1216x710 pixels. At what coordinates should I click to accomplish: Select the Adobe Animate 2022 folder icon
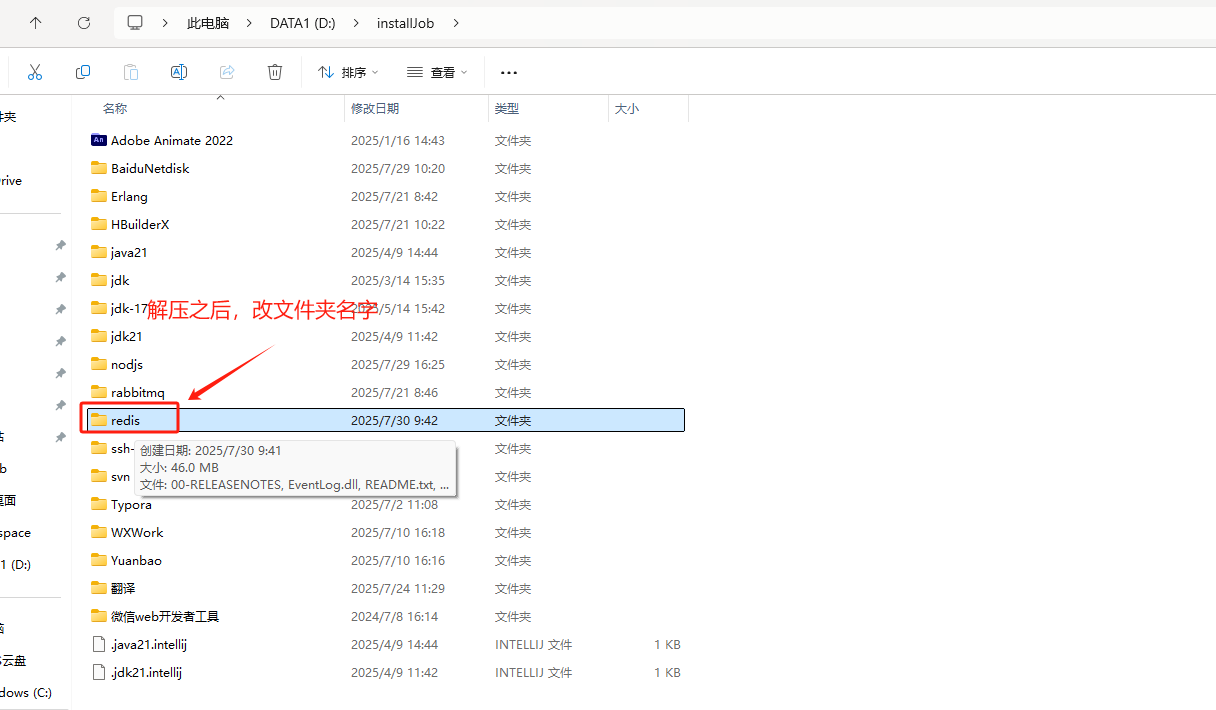pyautogui.click(x=98, y=140)
